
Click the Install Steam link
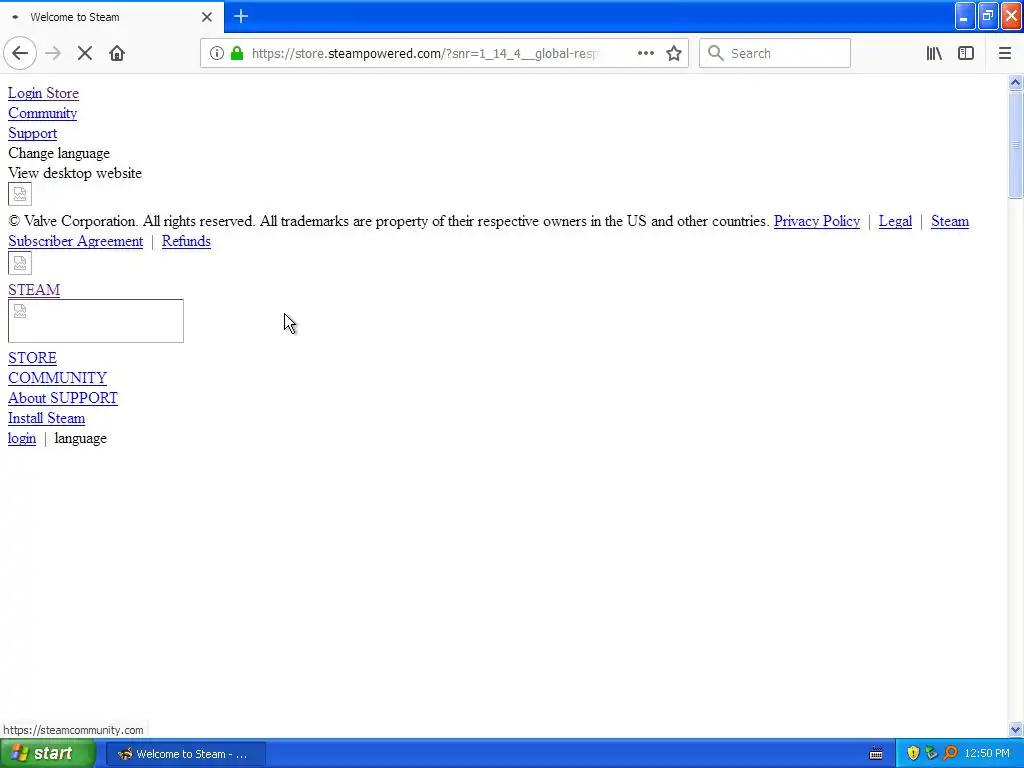(46, 418)
